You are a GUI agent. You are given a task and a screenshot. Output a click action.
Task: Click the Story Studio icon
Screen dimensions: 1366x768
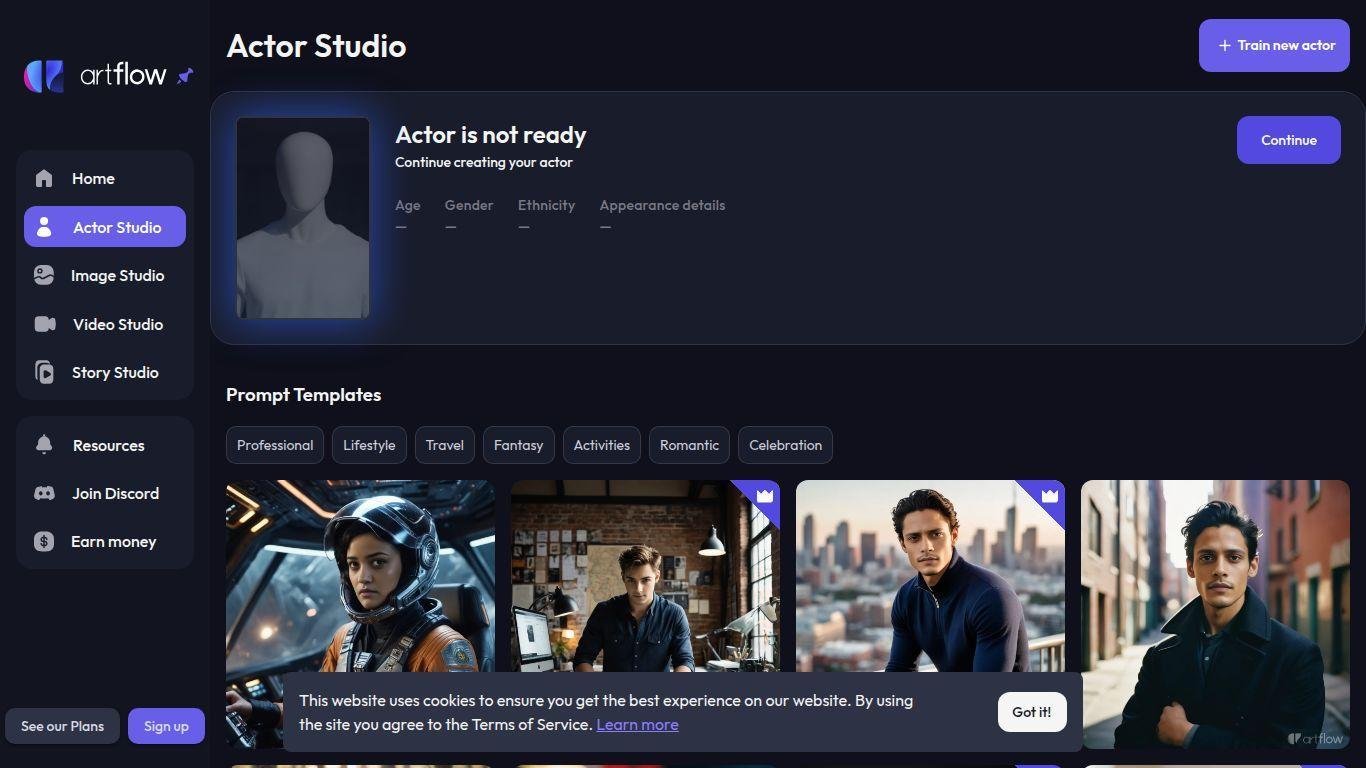point(44,372)
